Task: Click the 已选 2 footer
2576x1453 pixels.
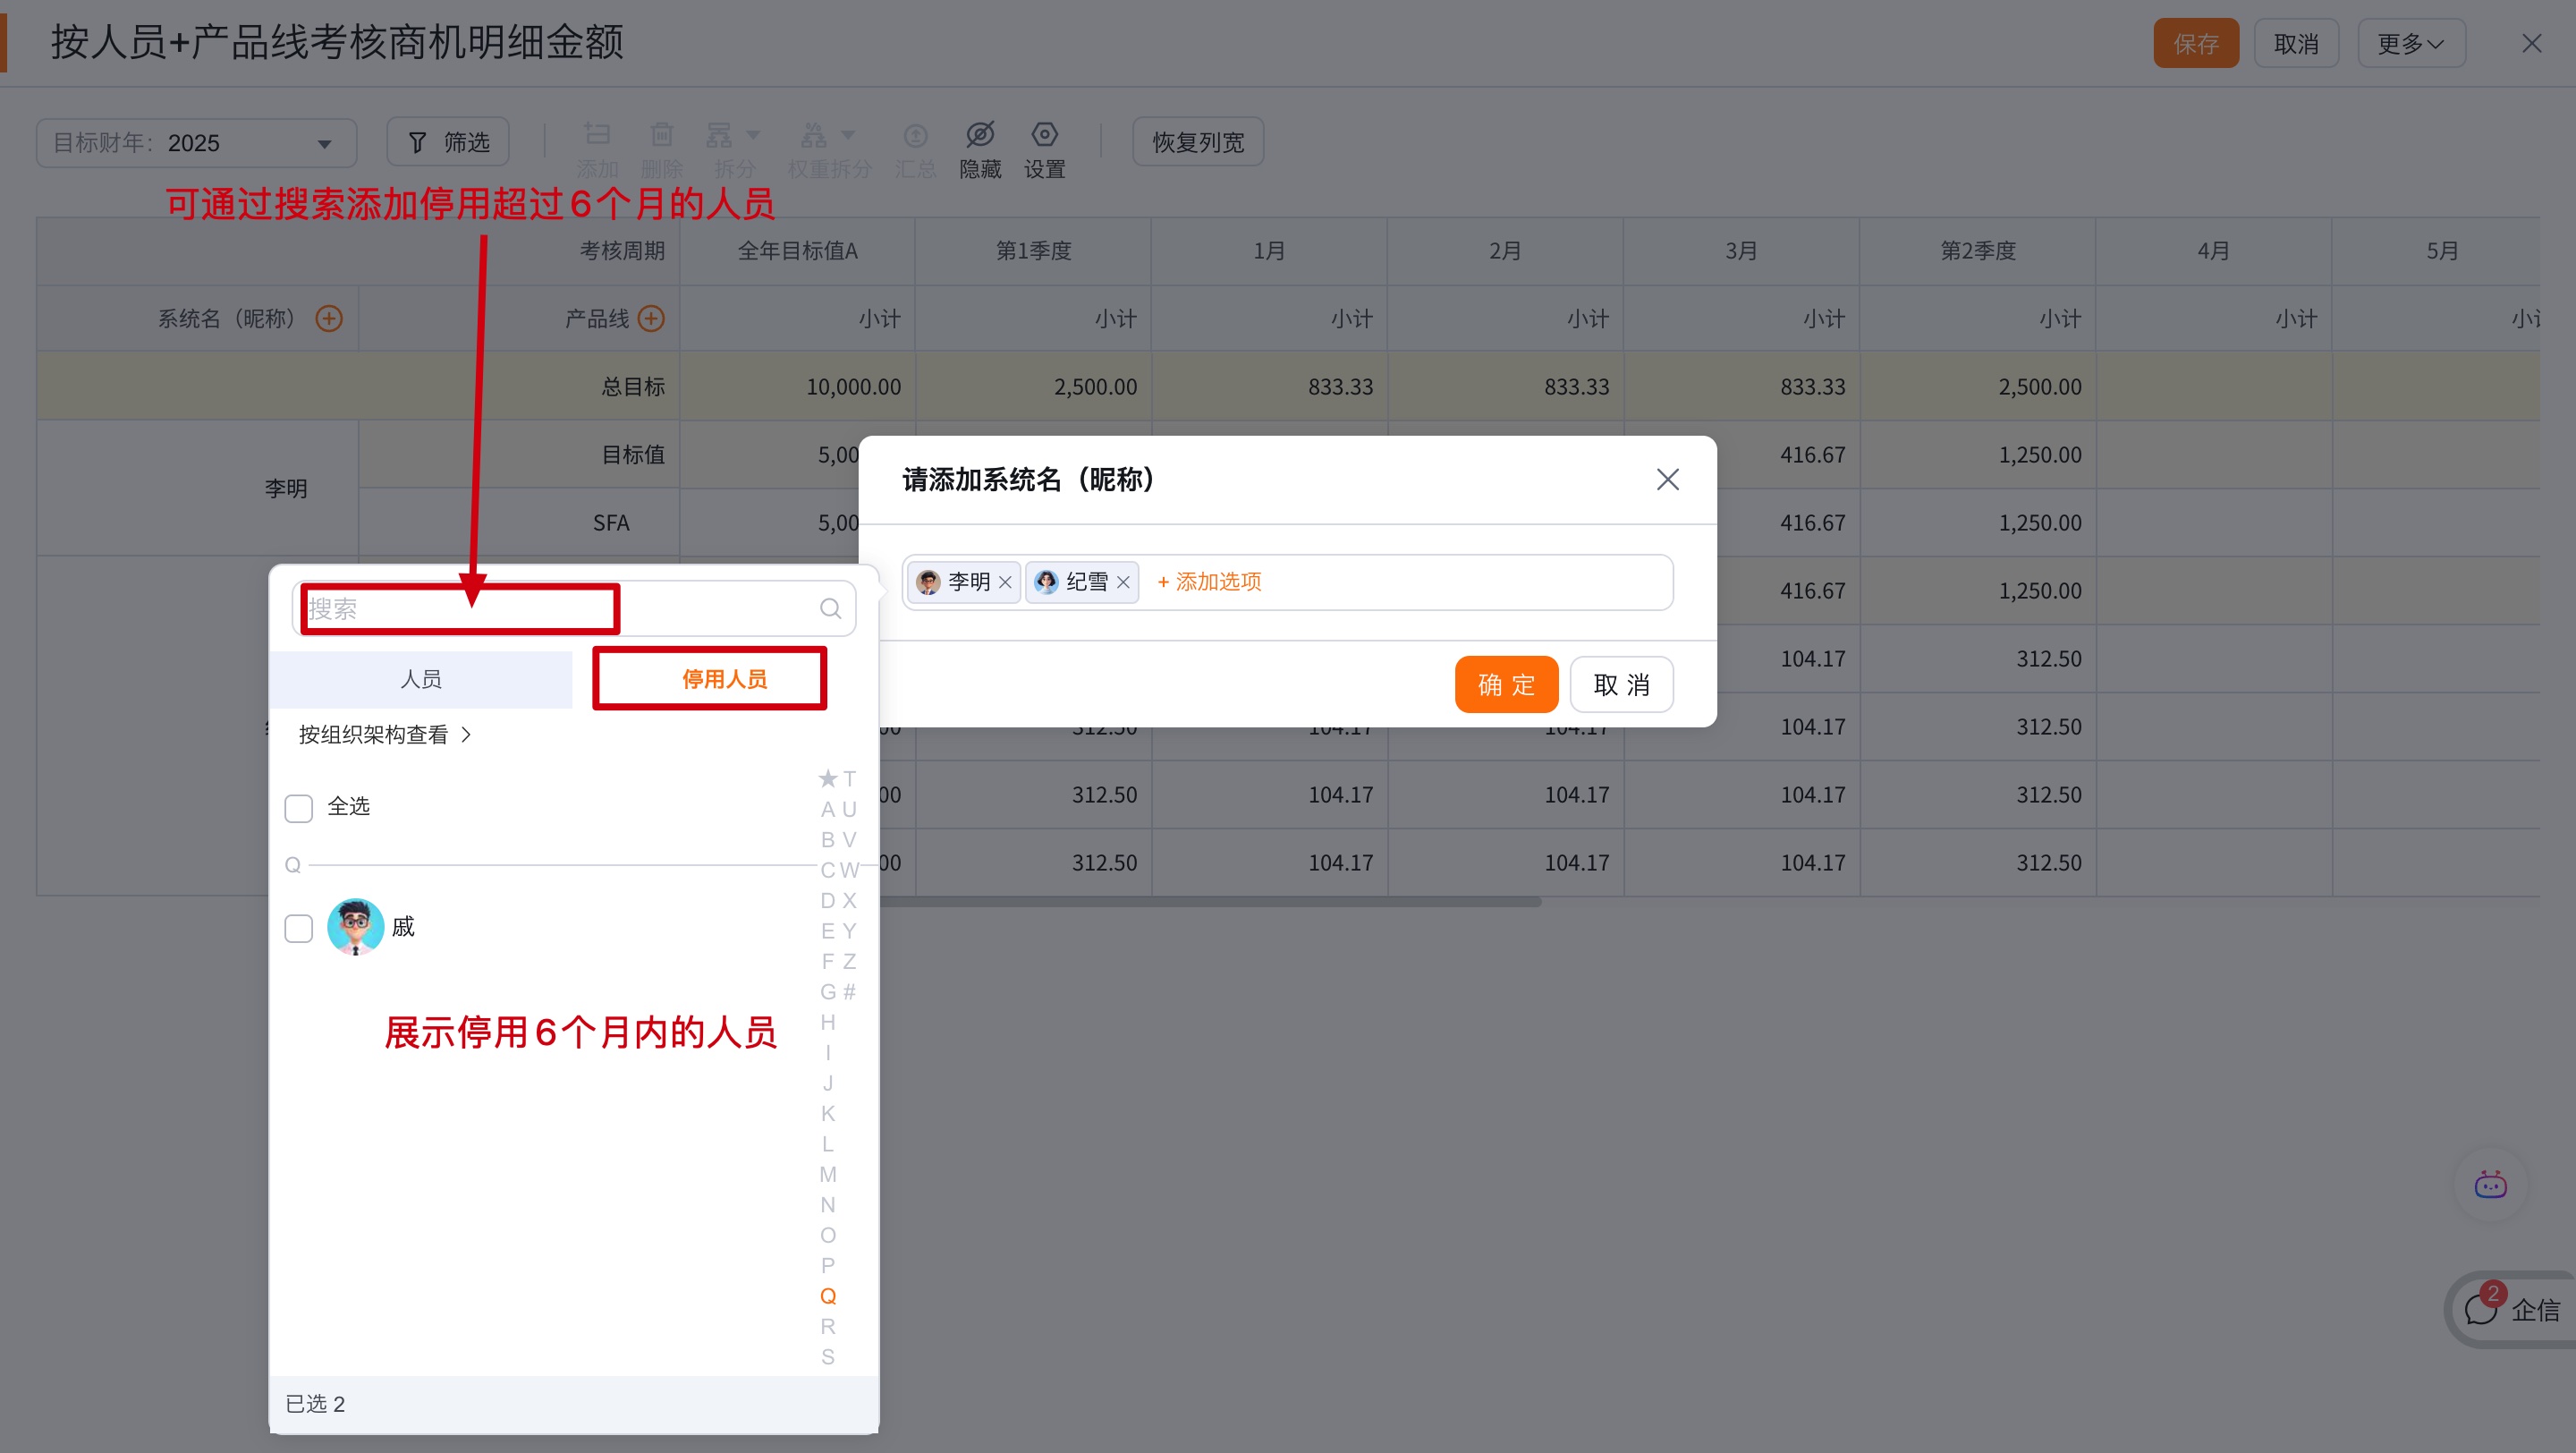Action: 573,1405
